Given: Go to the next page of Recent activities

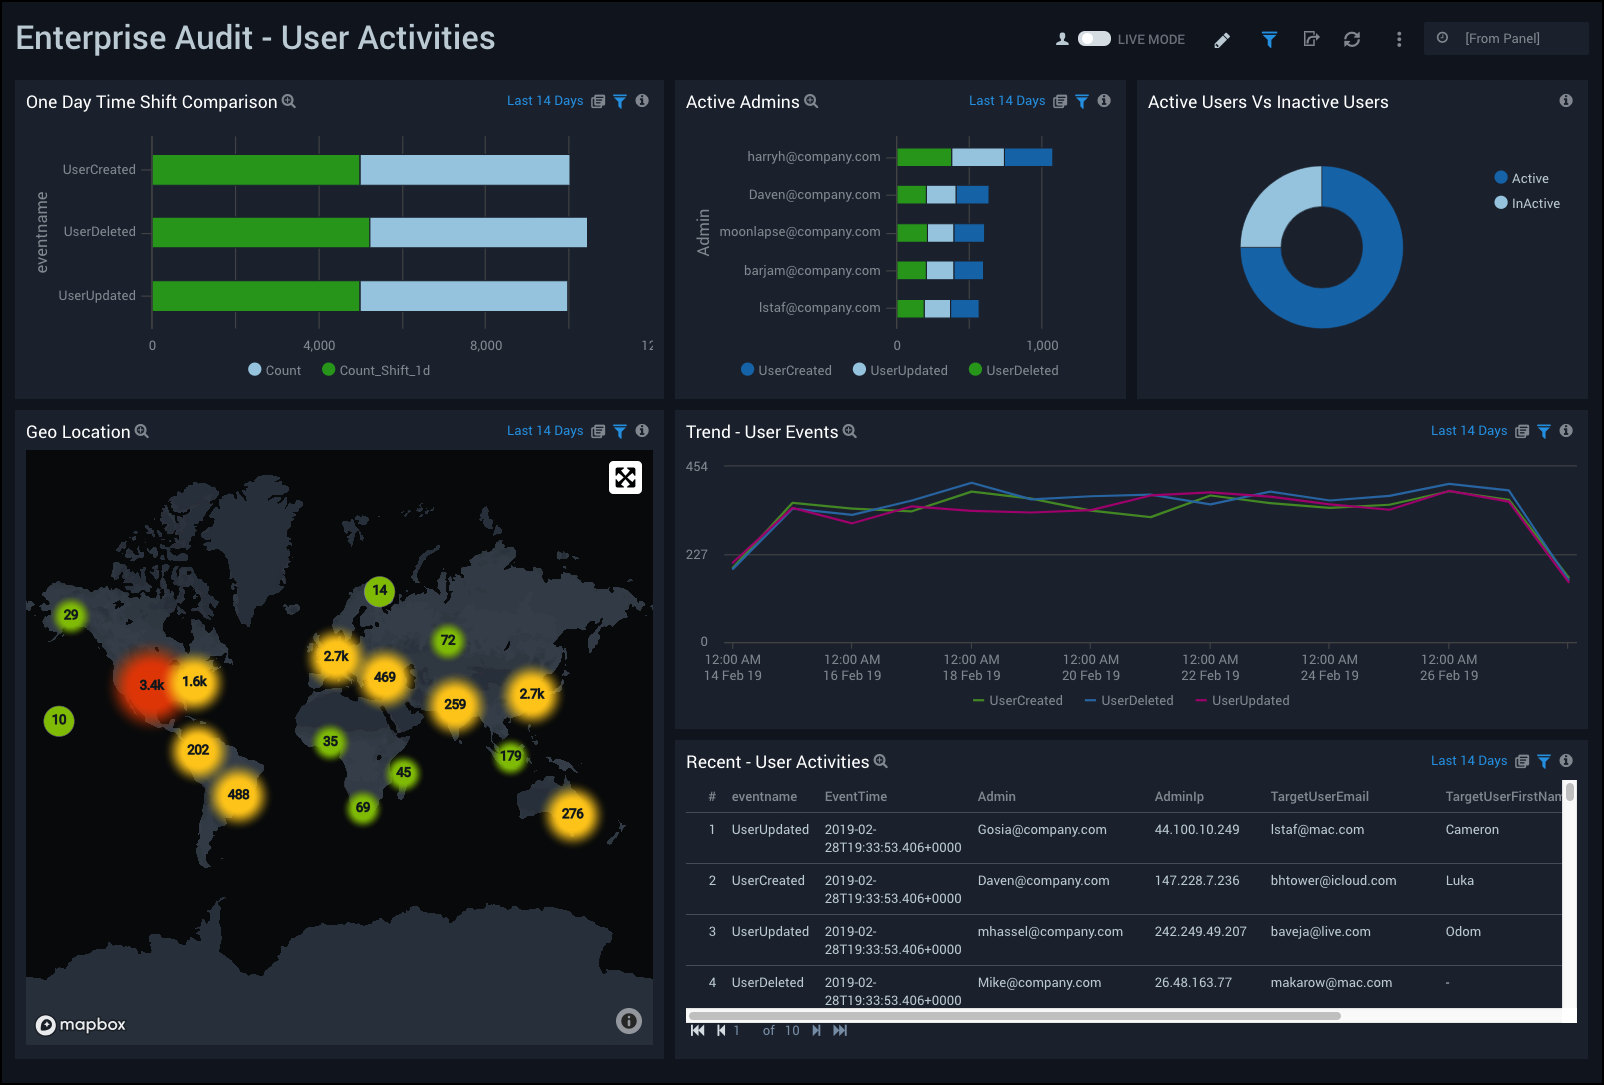Looking at the screenshot, I should (817, 1031).
